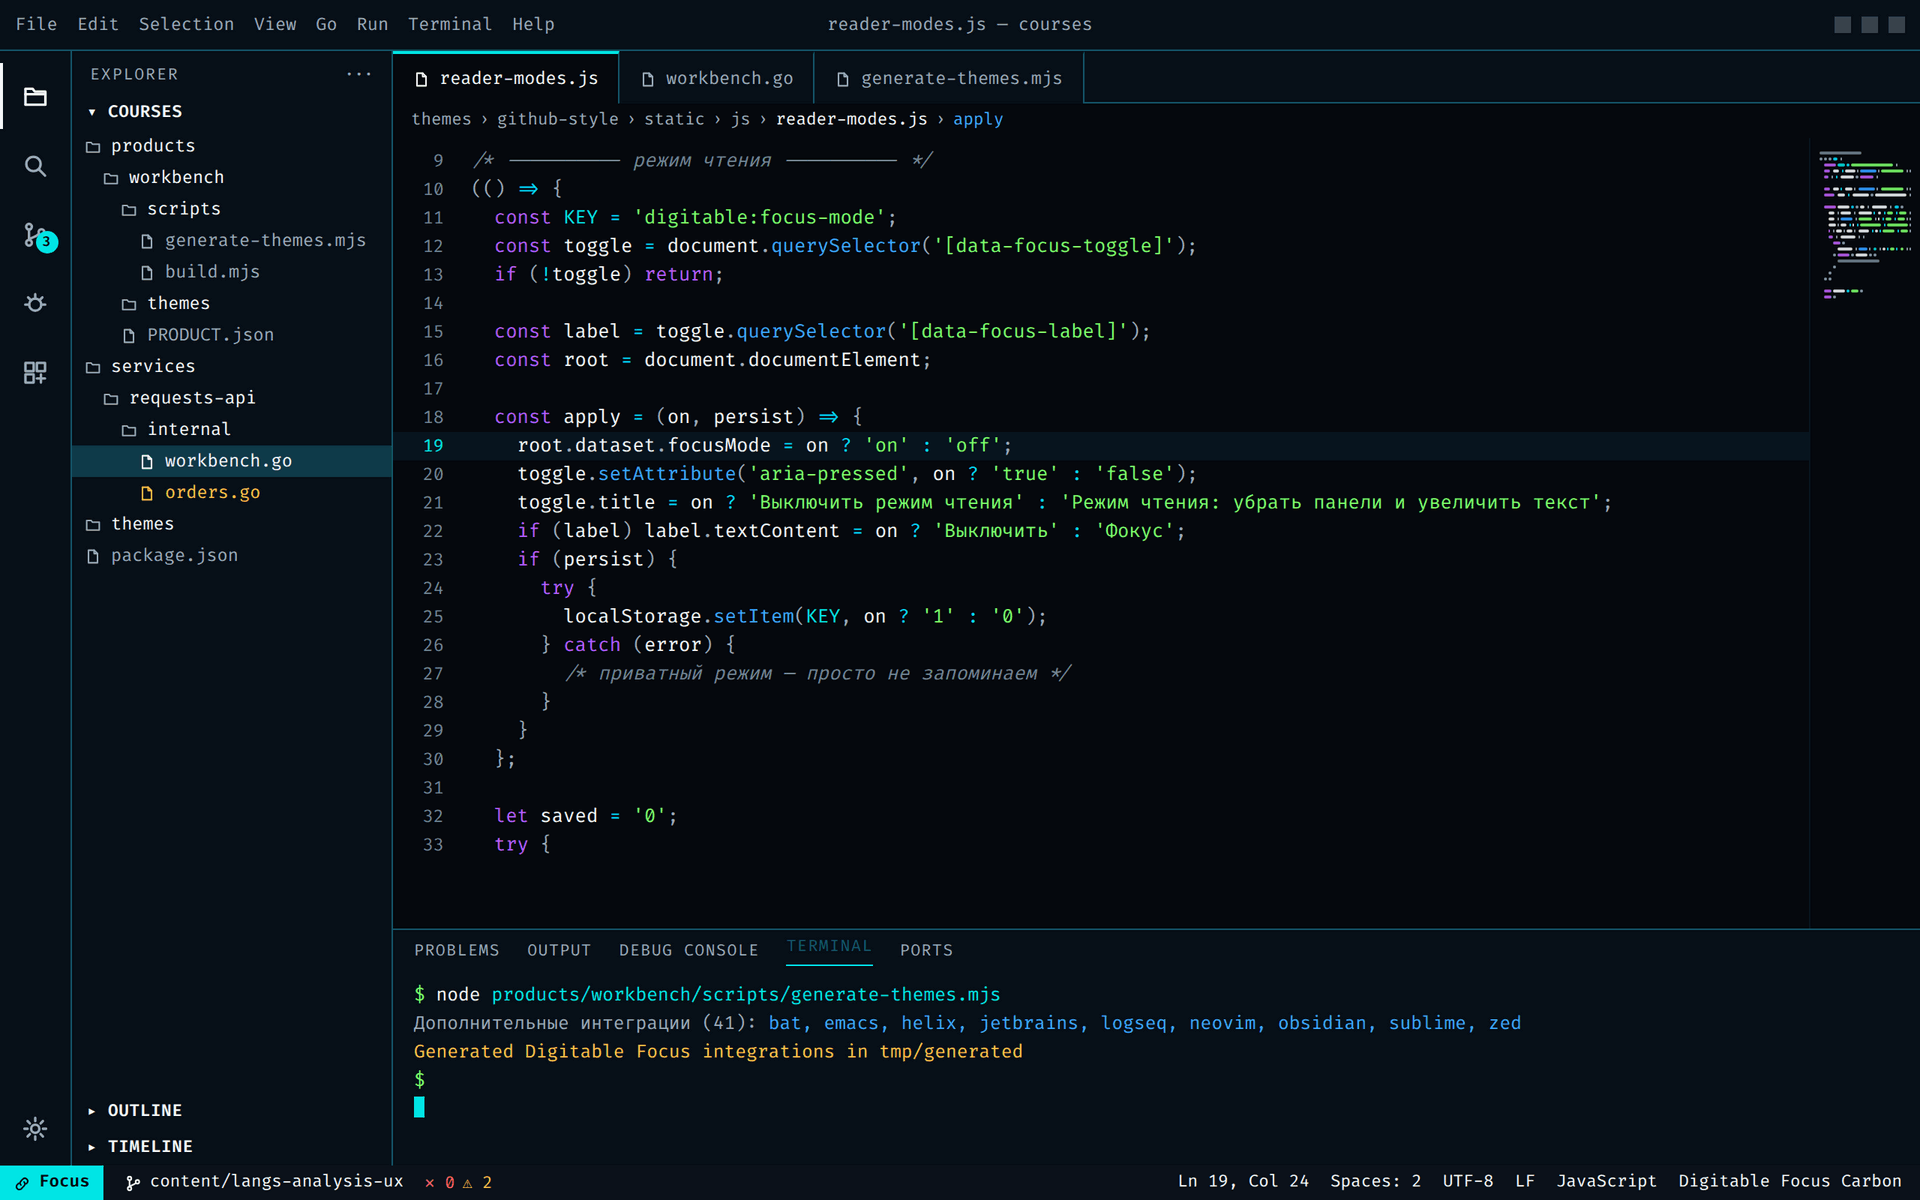The height and width of the screenshot is (1200, 1920).
Task: Click 'tmp/generated' path in terminal output
Action: [951, 1051]
